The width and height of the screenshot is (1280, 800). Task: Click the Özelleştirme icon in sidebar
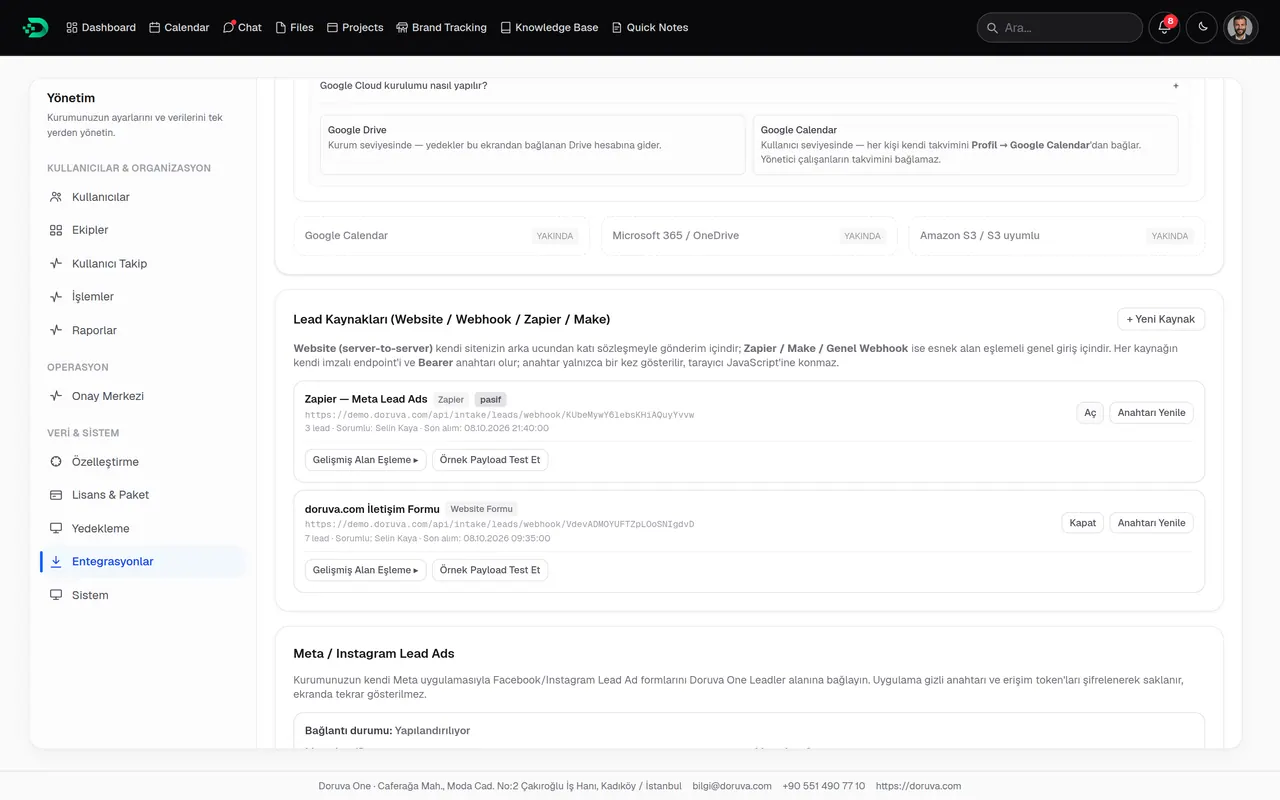56,462
